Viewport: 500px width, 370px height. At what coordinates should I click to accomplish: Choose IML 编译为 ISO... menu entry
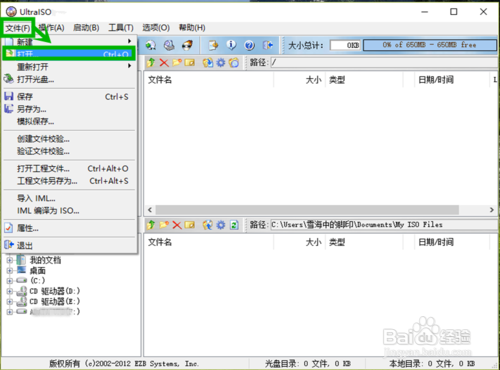pos(70,211)
